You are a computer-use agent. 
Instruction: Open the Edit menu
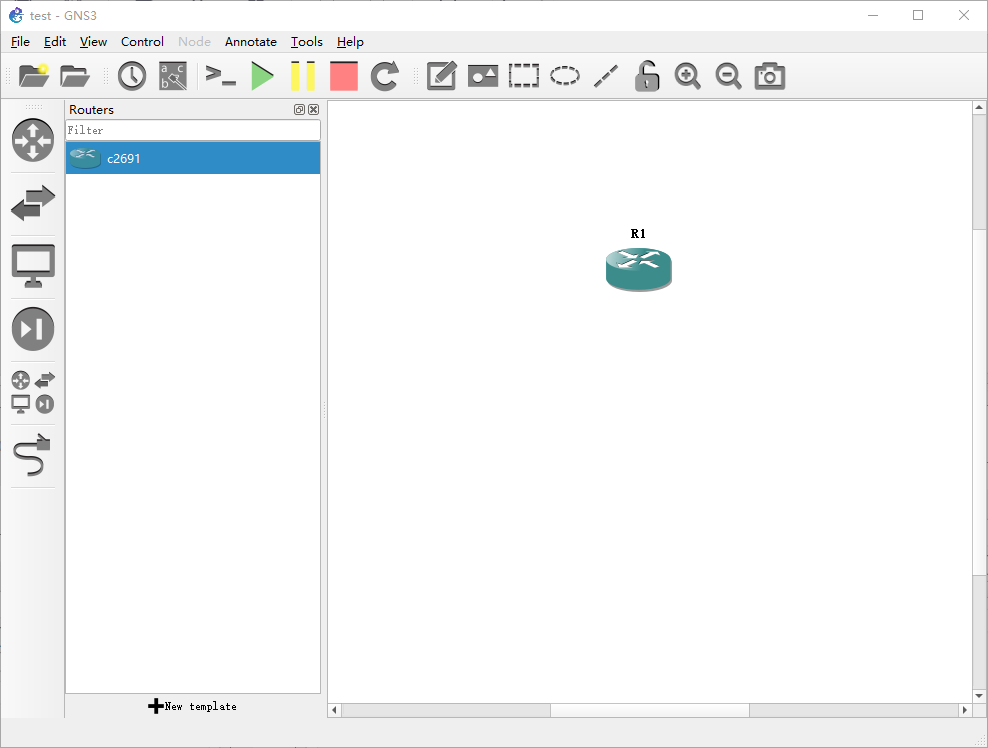click(x=55, y=42)
